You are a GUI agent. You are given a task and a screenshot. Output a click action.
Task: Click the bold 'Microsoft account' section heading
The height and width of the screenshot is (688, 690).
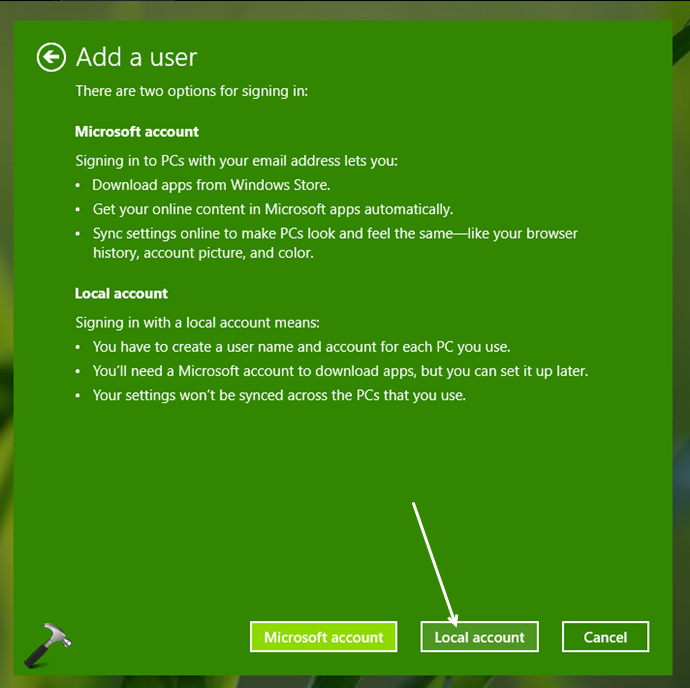click(x=137, y=131)
